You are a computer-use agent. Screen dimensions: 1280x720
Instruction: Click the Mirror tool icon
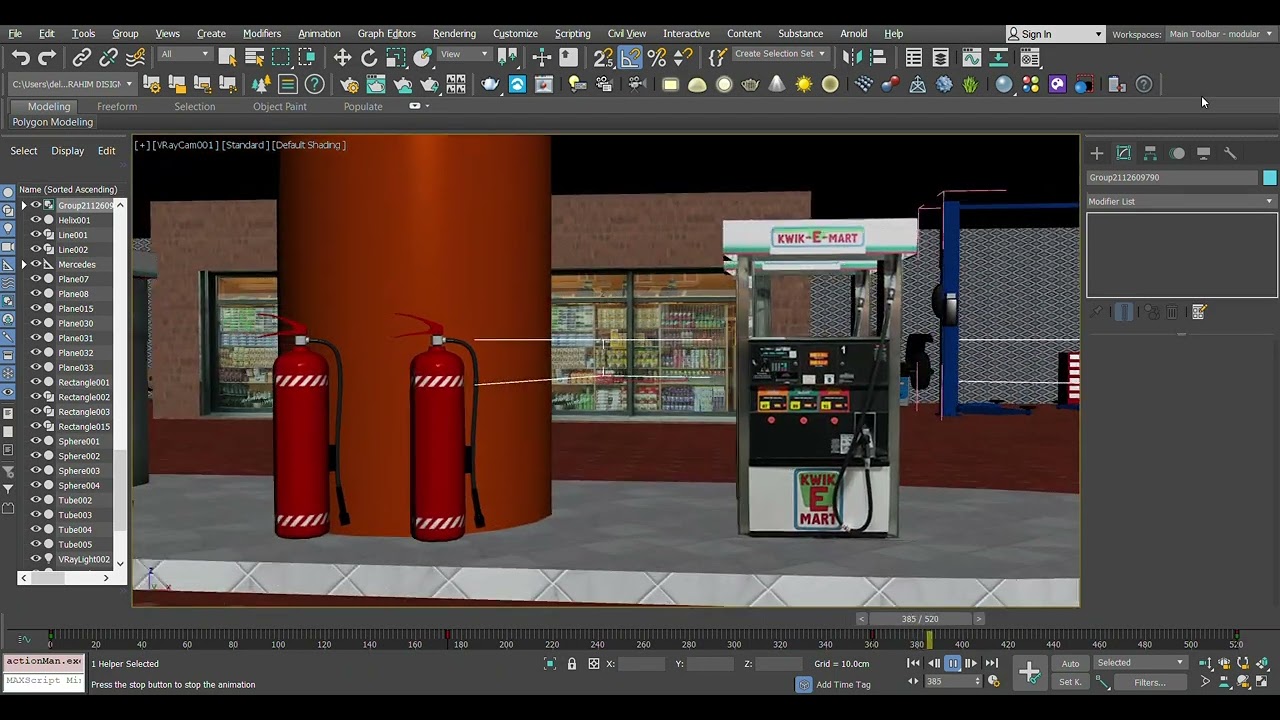coord(851,57)
